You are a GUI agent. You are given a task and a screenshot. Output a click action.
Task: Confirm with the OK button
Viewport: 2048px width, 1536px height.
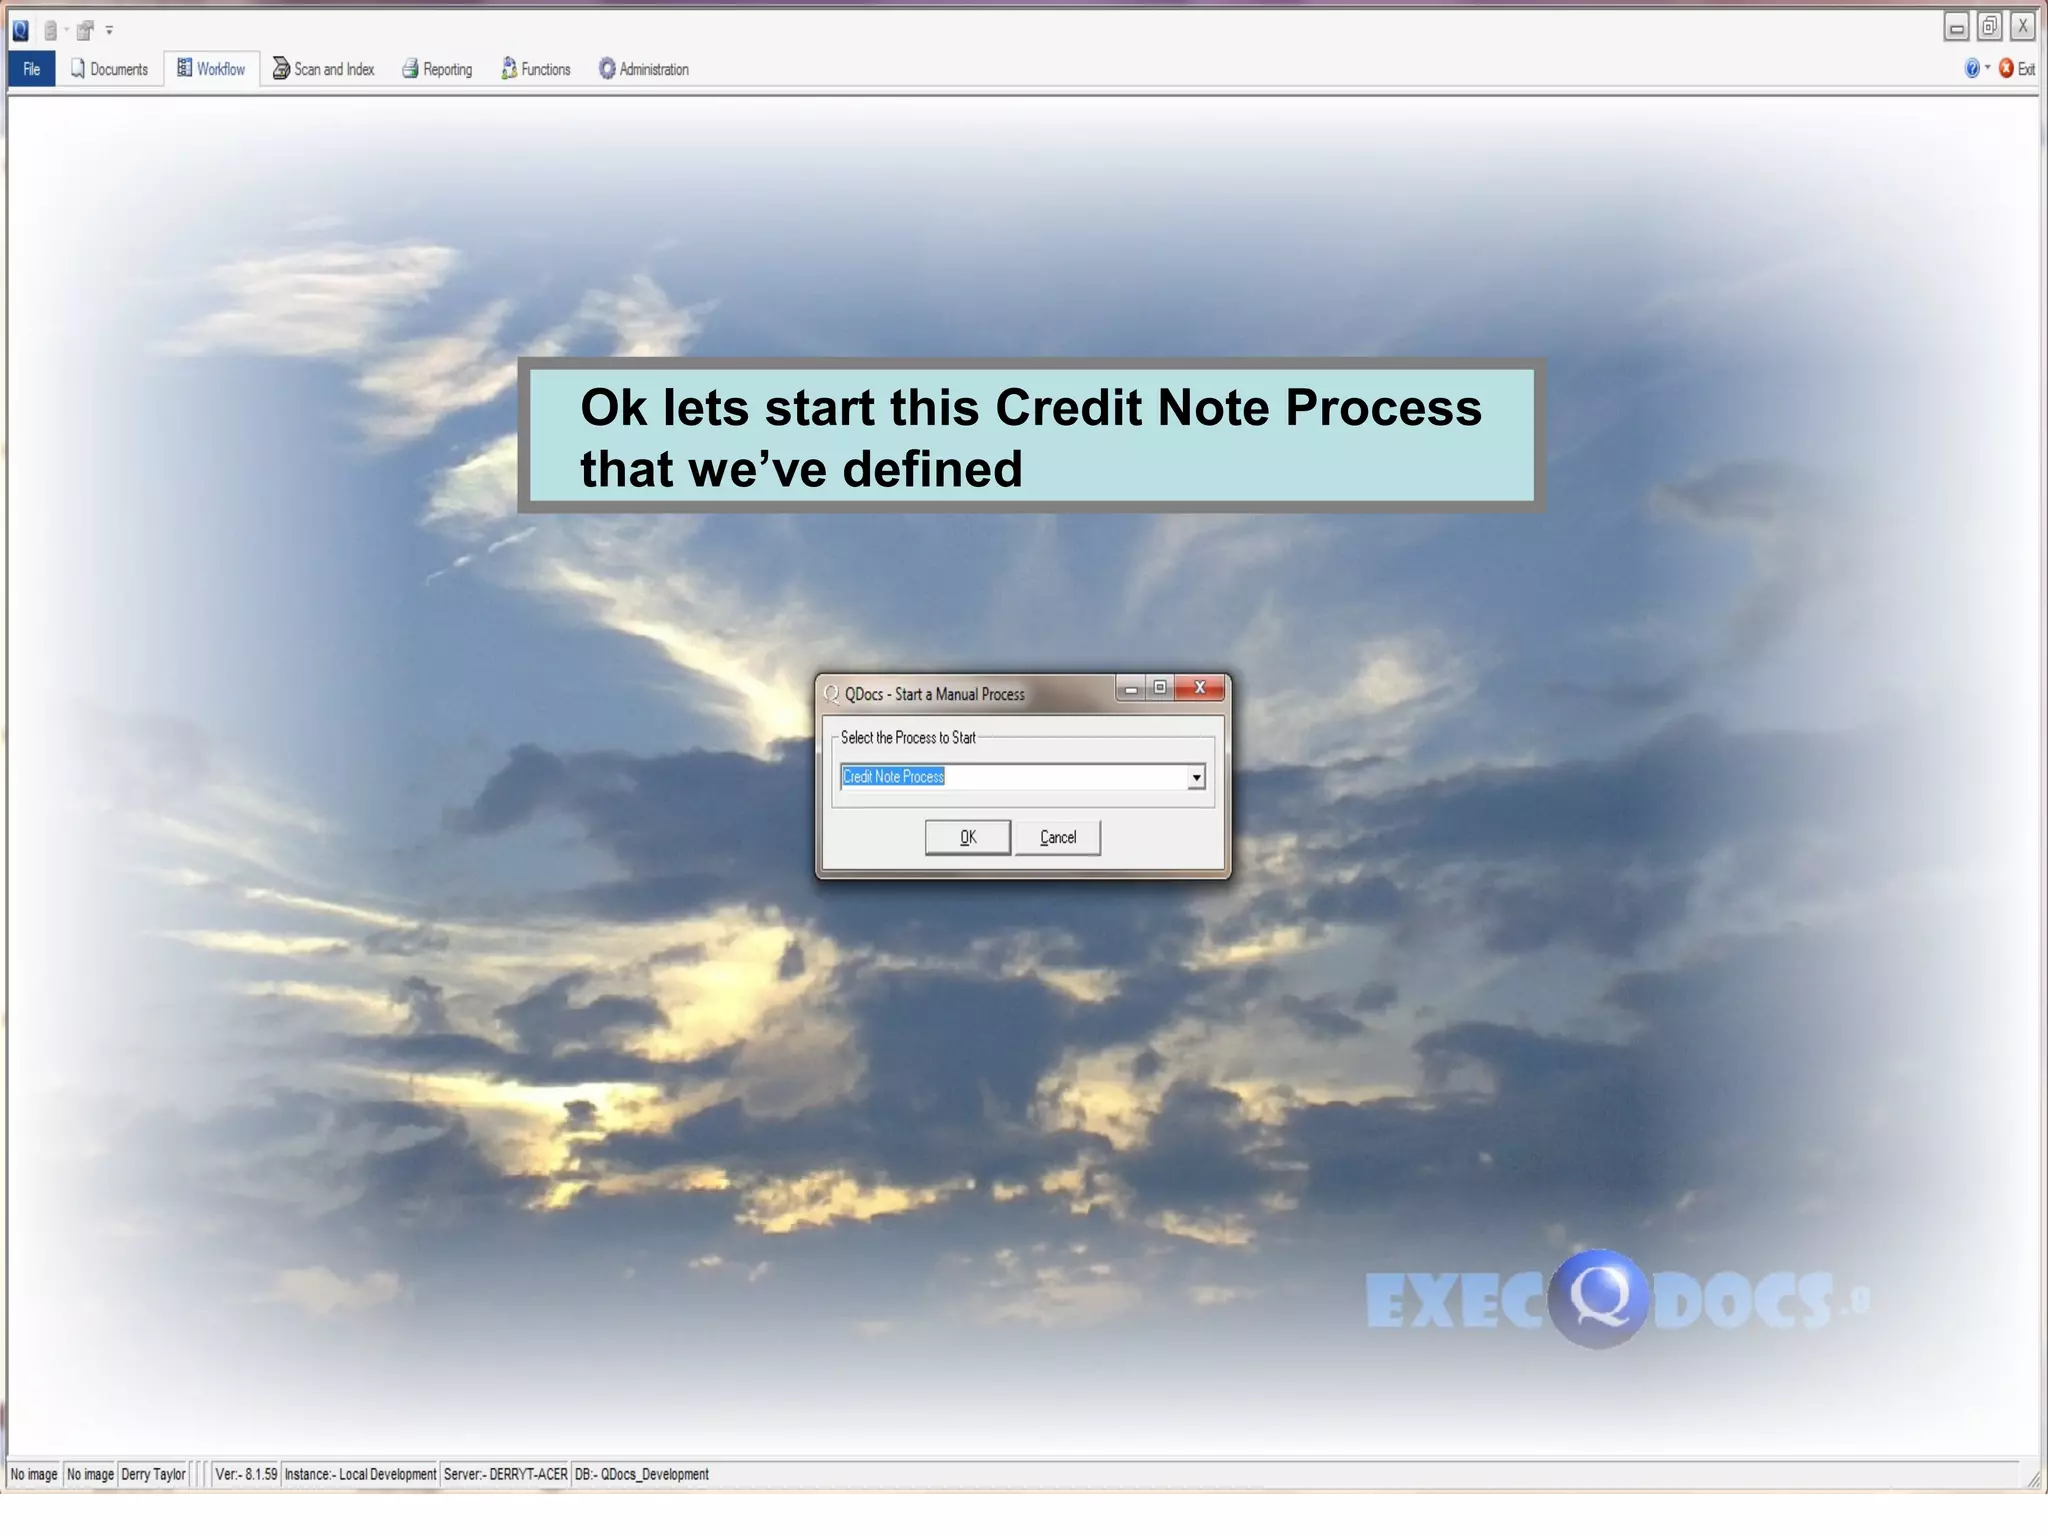pyautogui.click(x=967, y=838)
